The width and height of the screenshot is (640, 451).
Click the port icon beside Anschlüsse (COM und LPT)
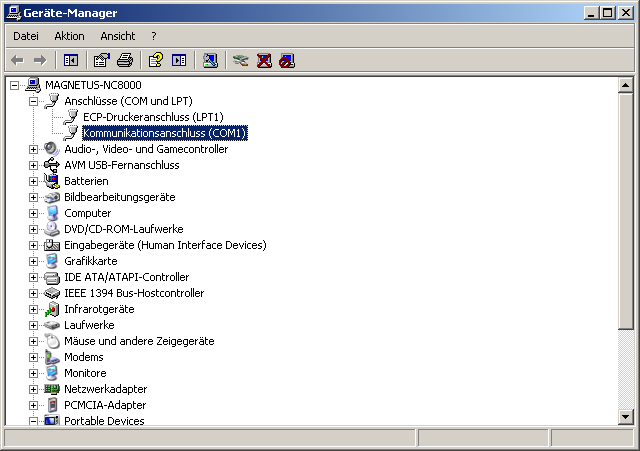click(x=52, y=101)
